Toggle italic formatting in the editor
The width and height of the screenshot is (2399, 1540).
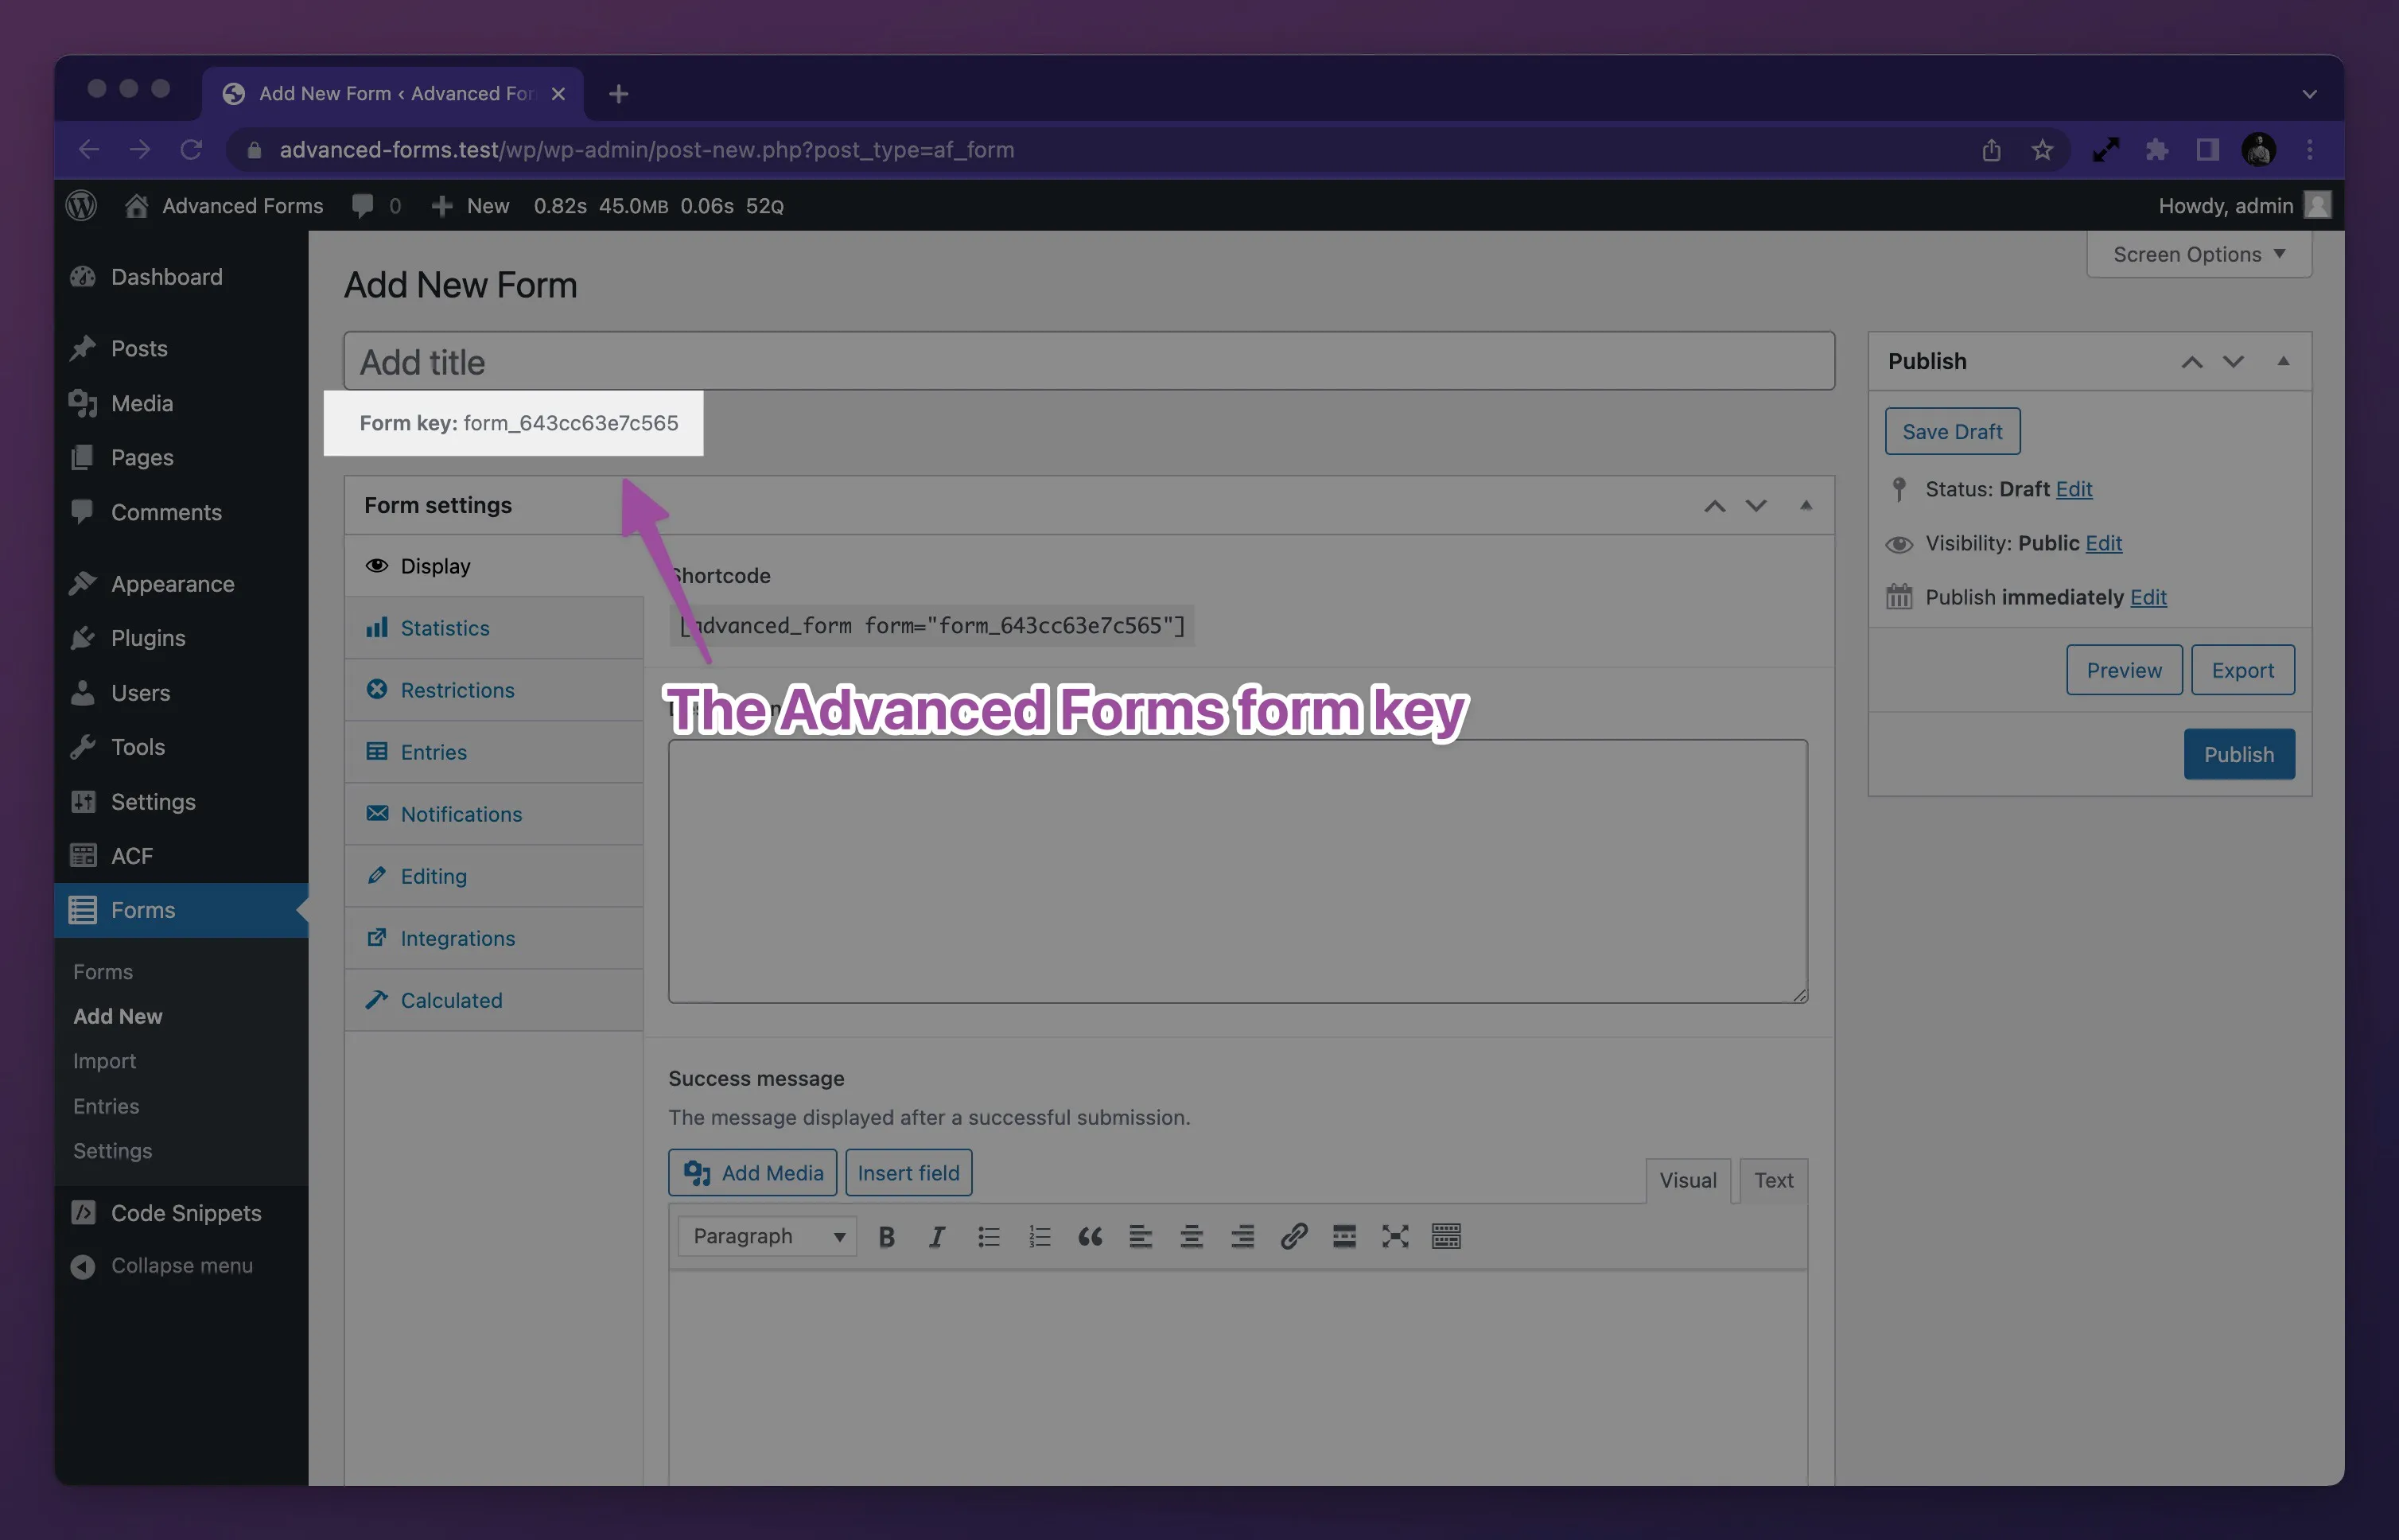click(937, 1237)
